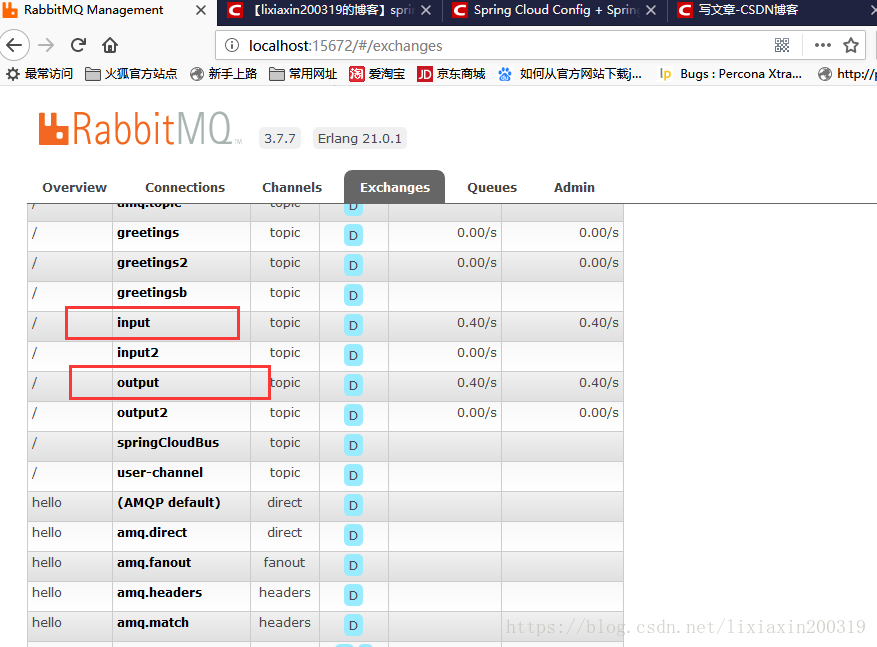
Task: Open the amq.direct exchange
Action: coord(152,532)
